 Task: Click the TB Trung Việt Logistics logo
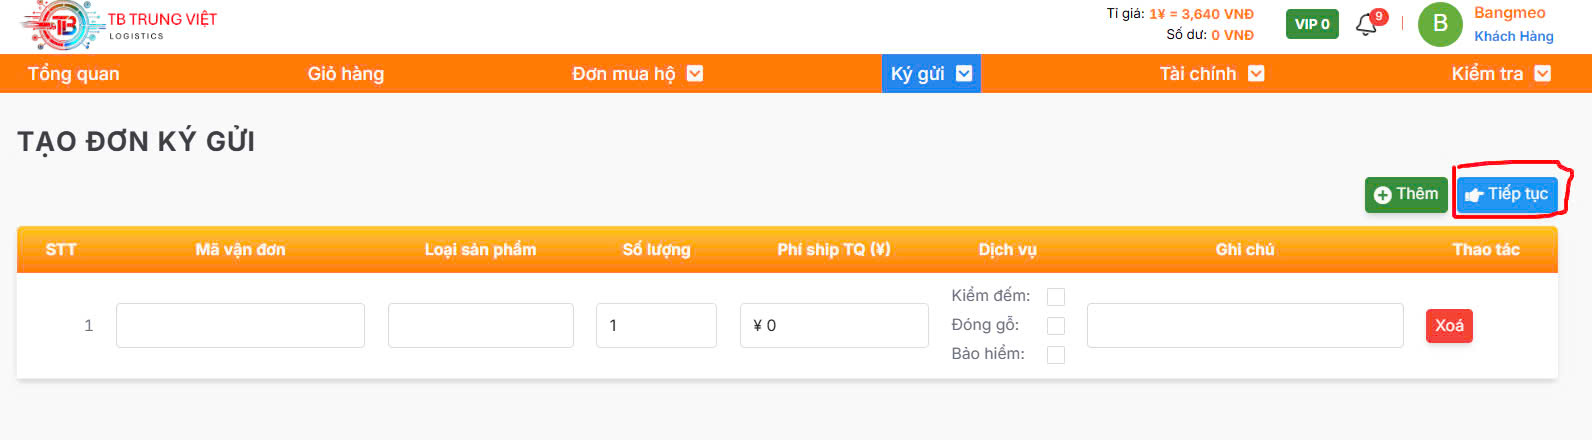point(119,26)
